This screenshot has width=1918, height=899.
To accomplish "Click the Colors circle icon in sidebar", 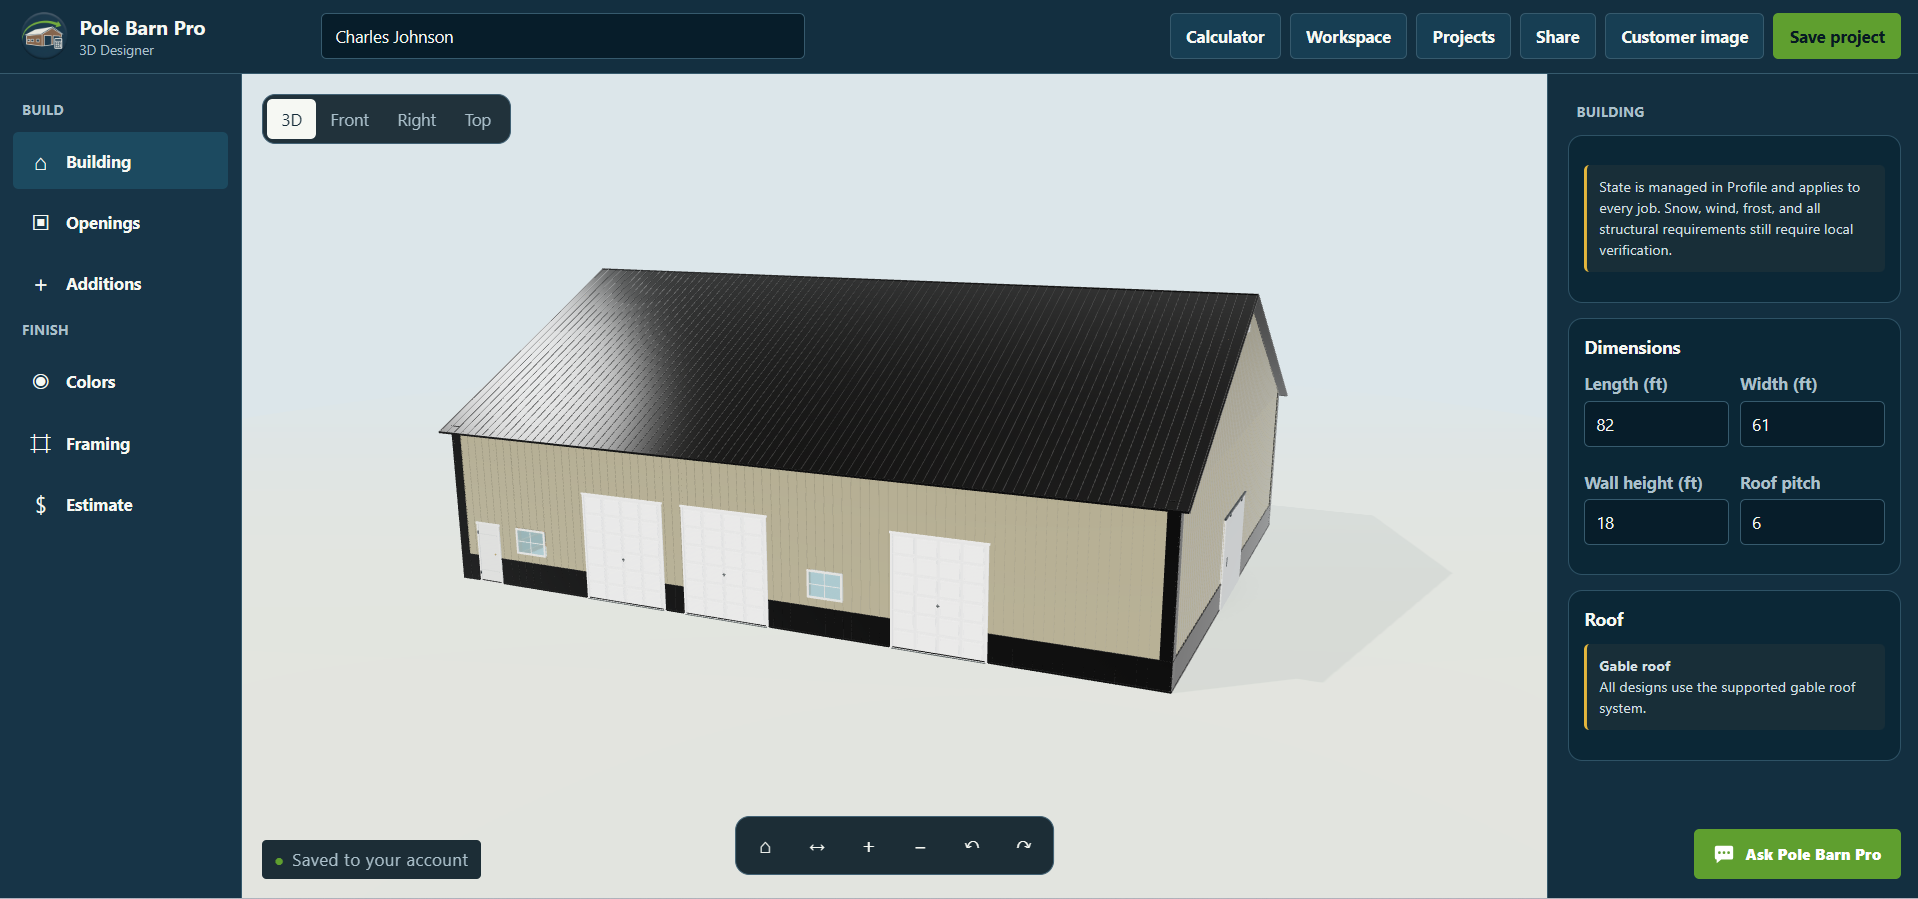I will [41, 382].
